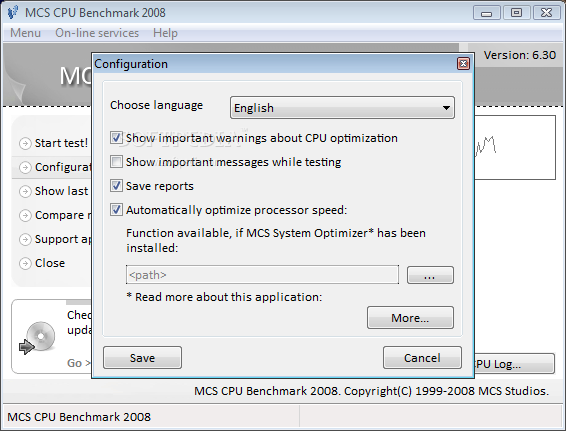Open the Menu menu

coord(25,33)
